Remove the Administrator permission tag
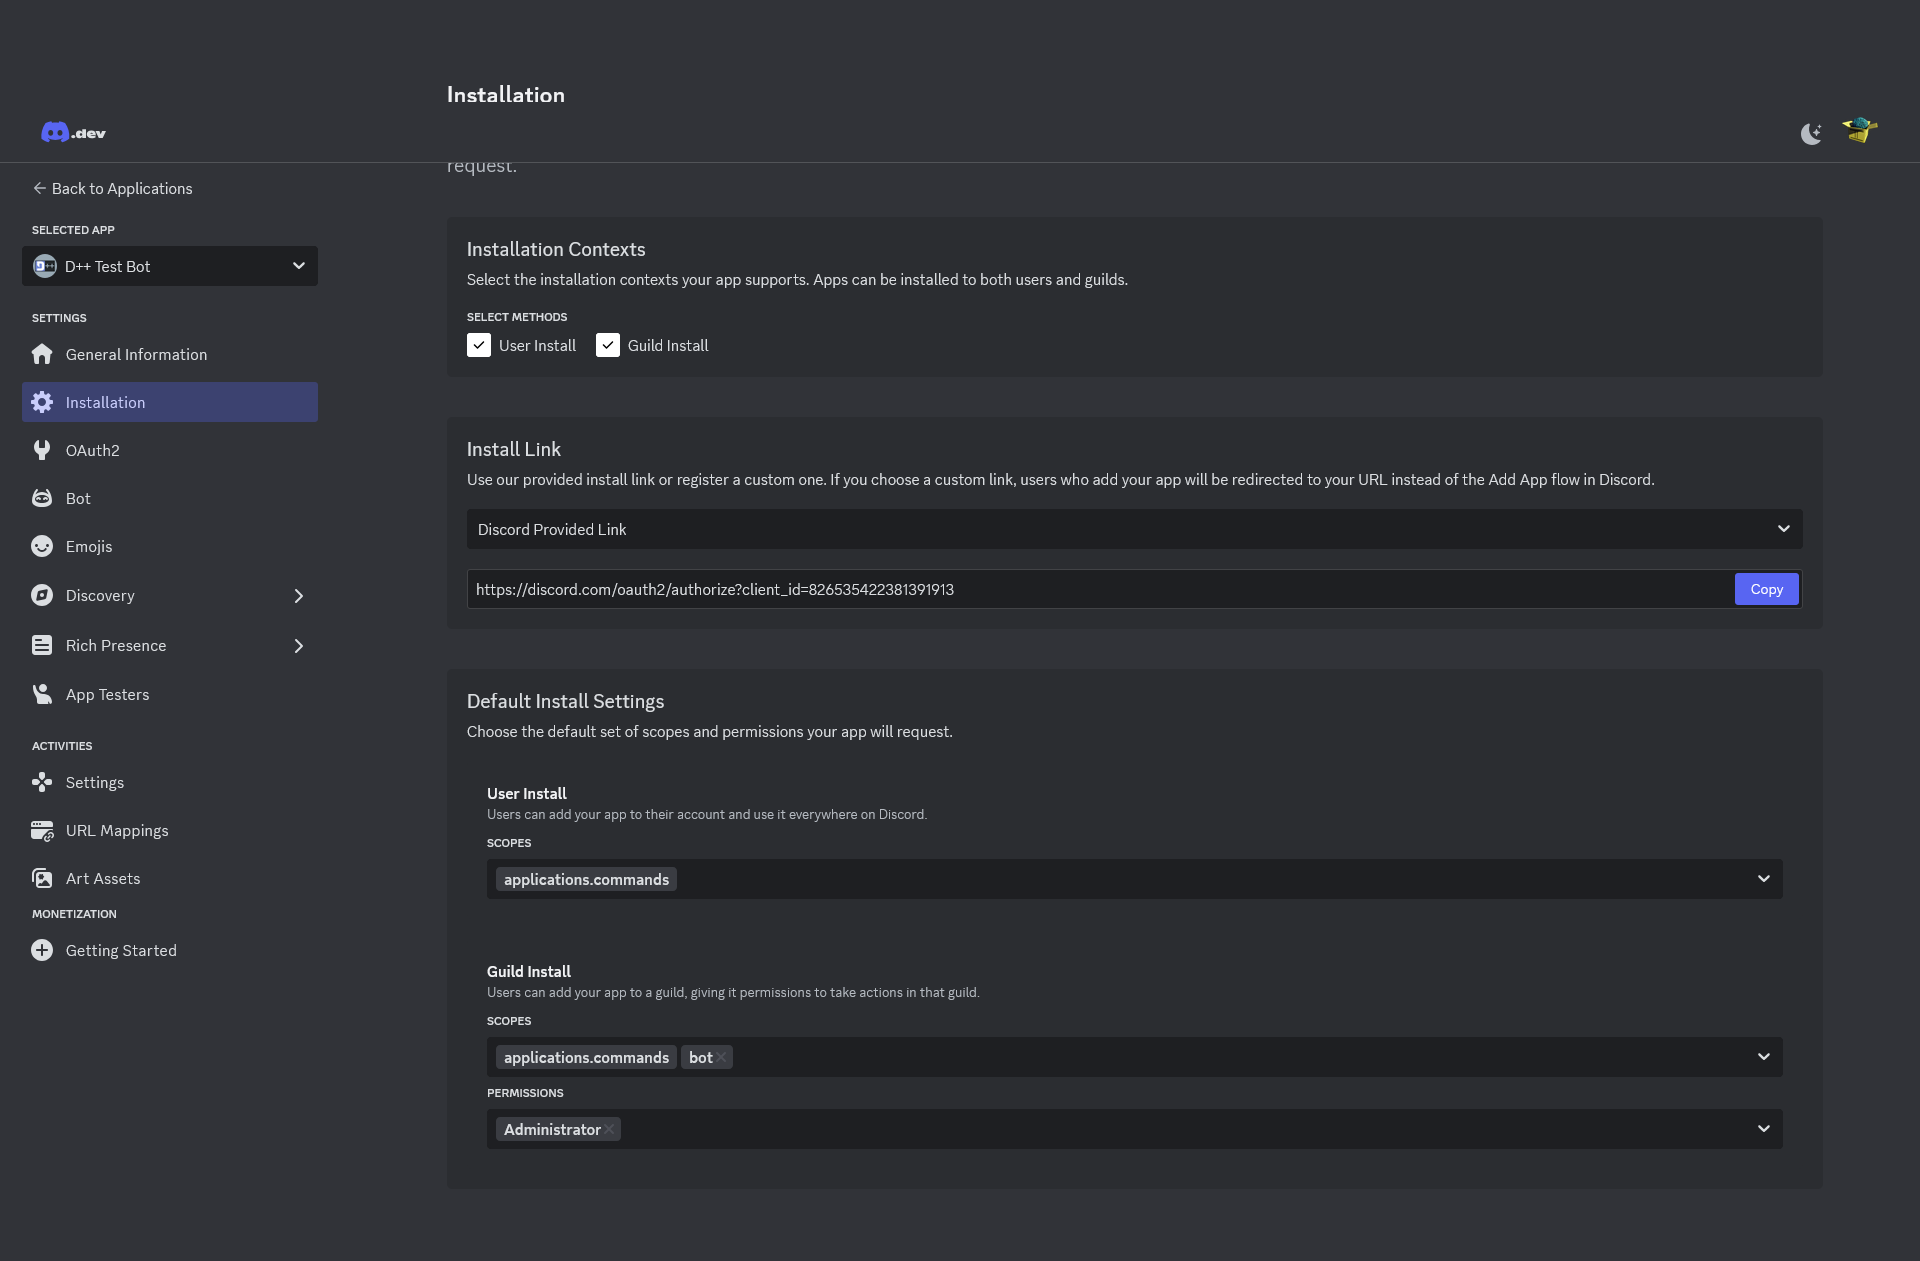 [x=609, y=1129]
